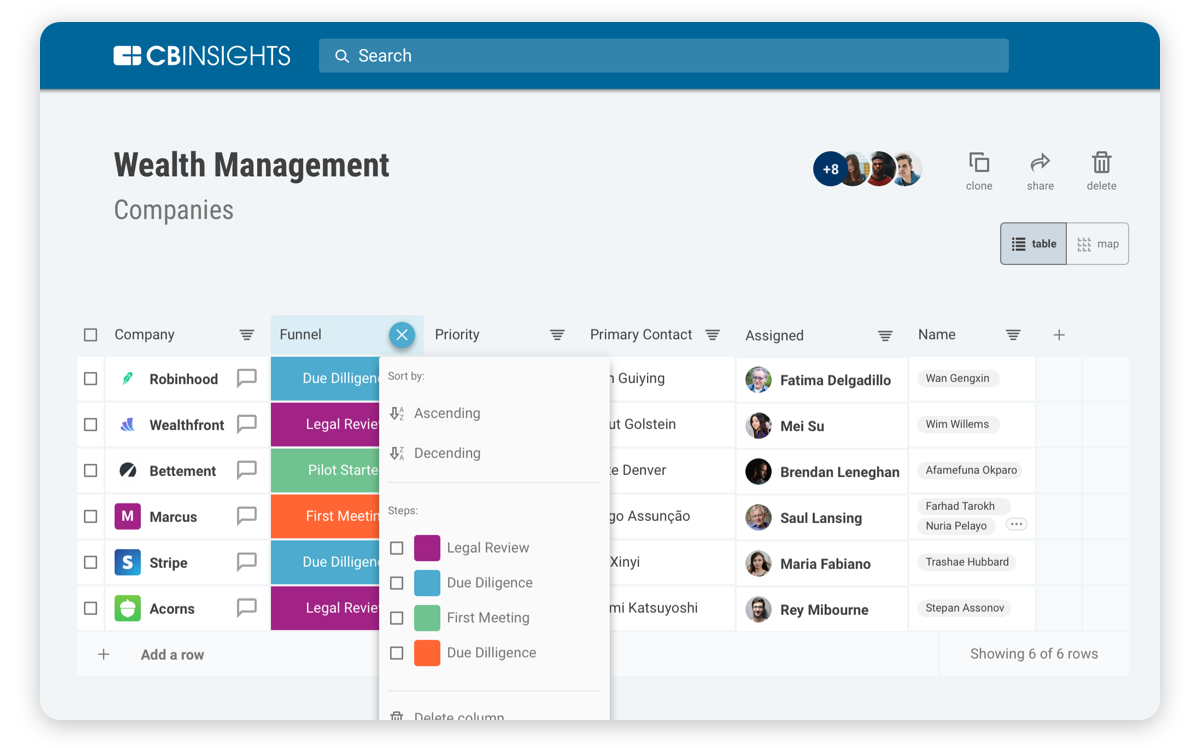This screenshot has height=748, width=1200.
Task: Open comments for Wealthfront row
Action: [x=247, y=424]
